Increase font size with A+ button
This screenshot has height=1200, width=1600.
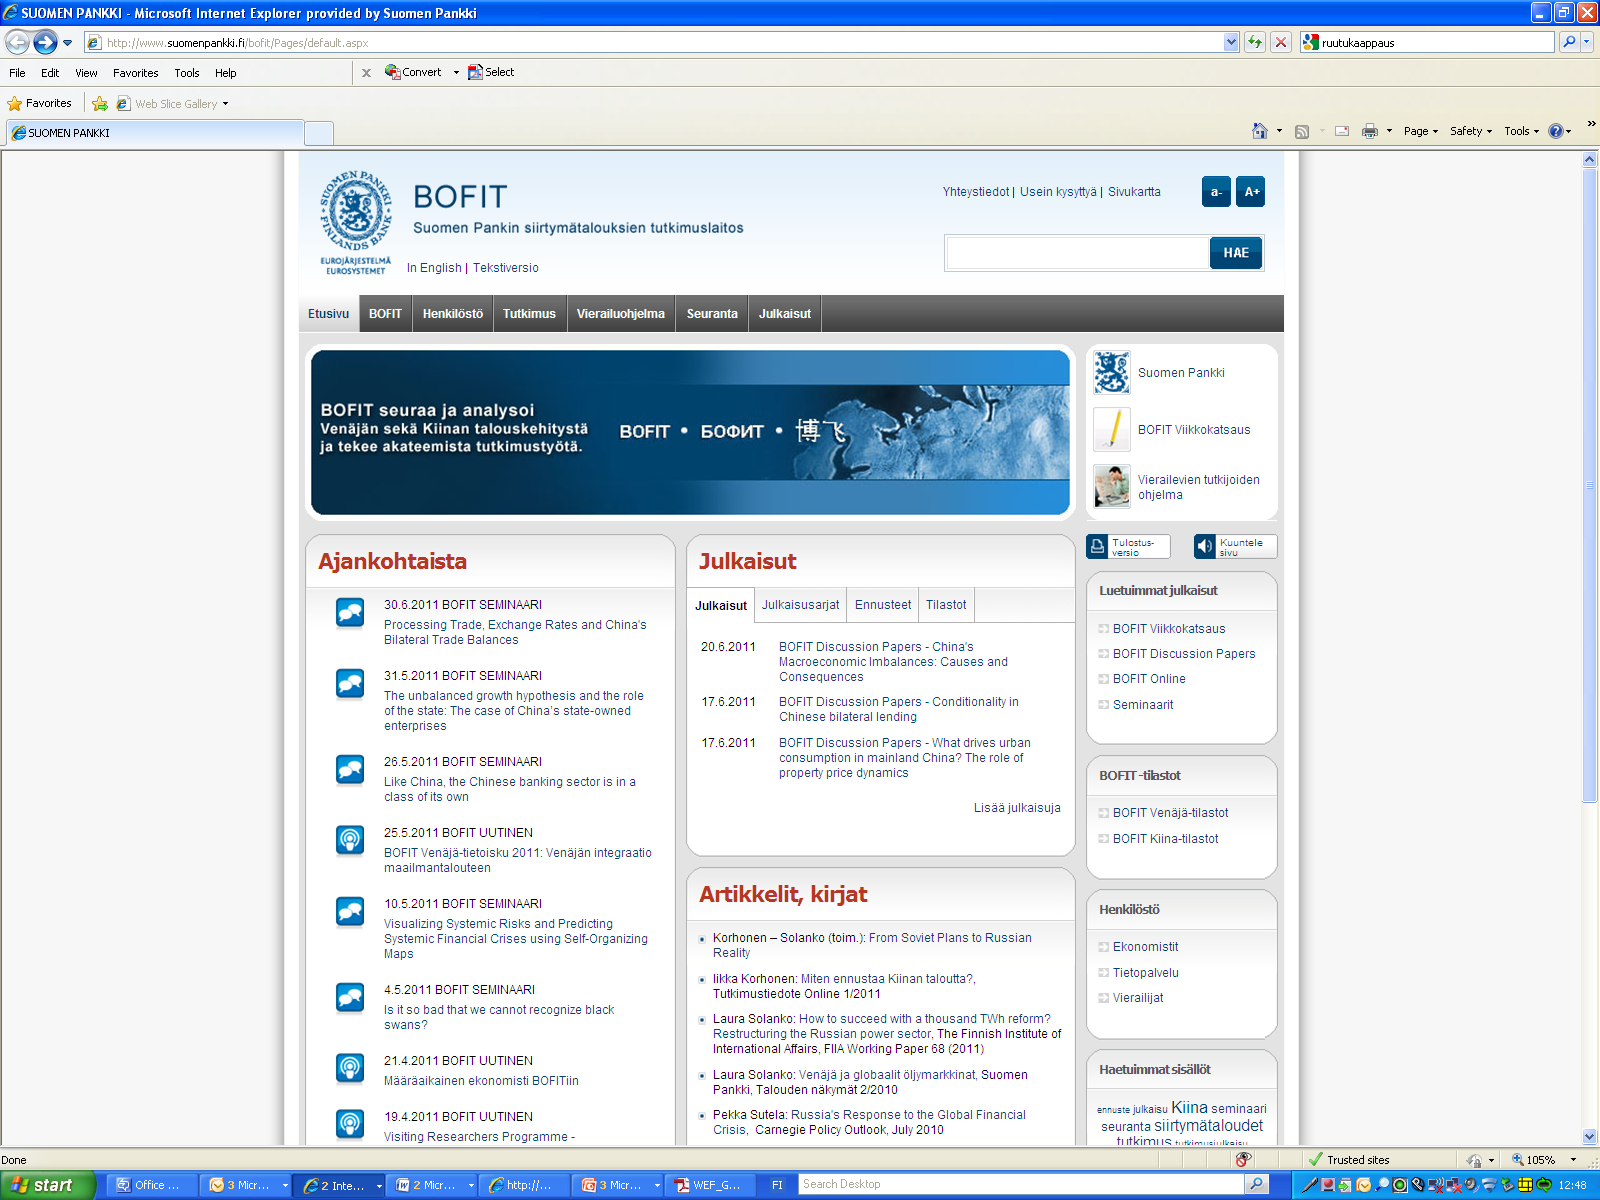1251,192
